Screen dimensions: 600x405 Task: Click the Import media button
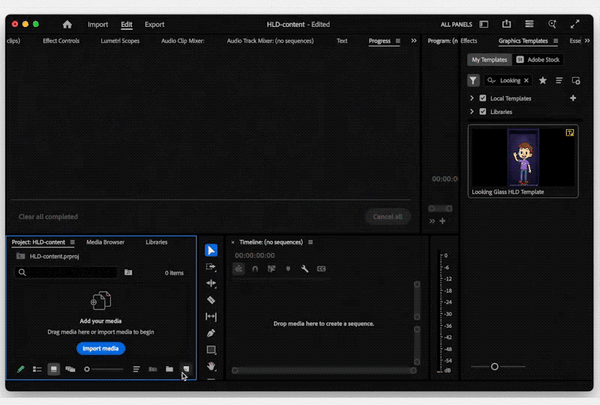tap(101, 348)
